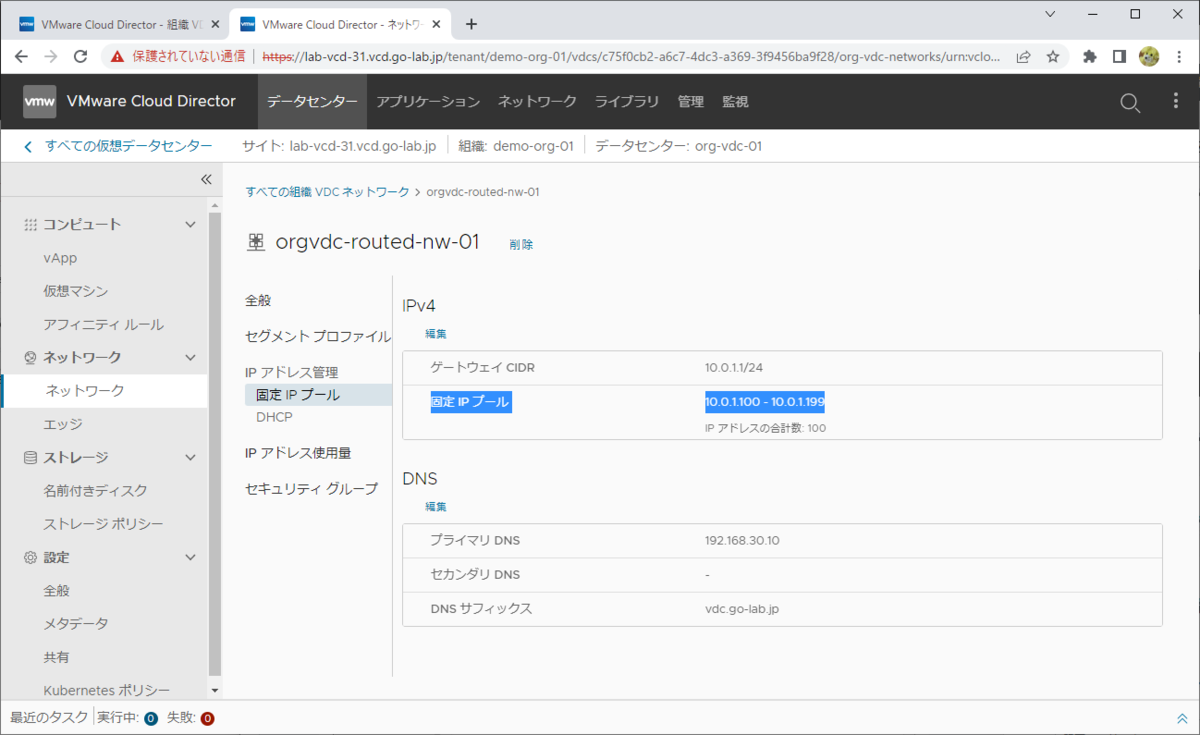Click the VMware vmw logo icon
The height and width of the screenshot is (735, 1200).
(40, 101)
